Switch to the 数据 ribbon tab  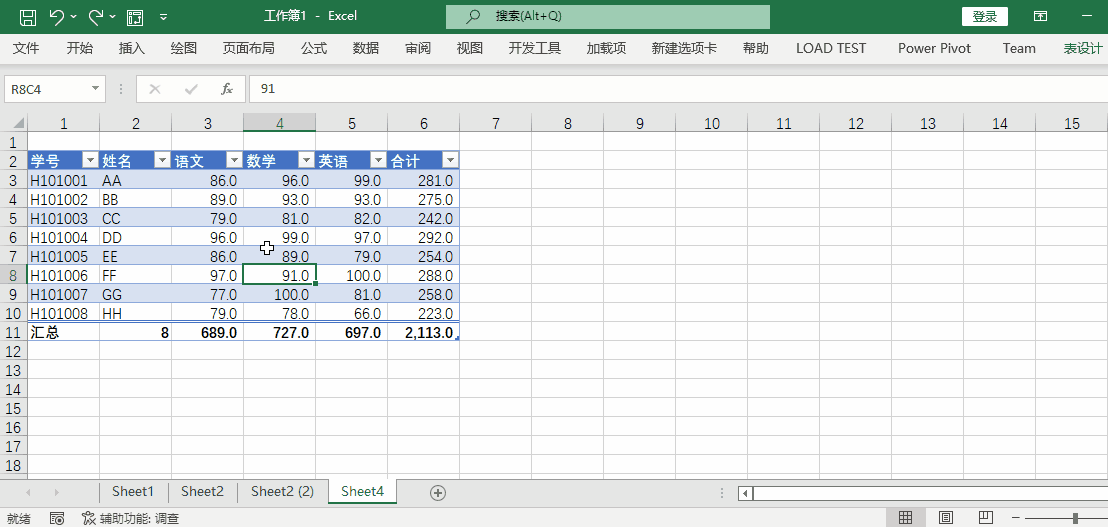[x=365, y=48]
